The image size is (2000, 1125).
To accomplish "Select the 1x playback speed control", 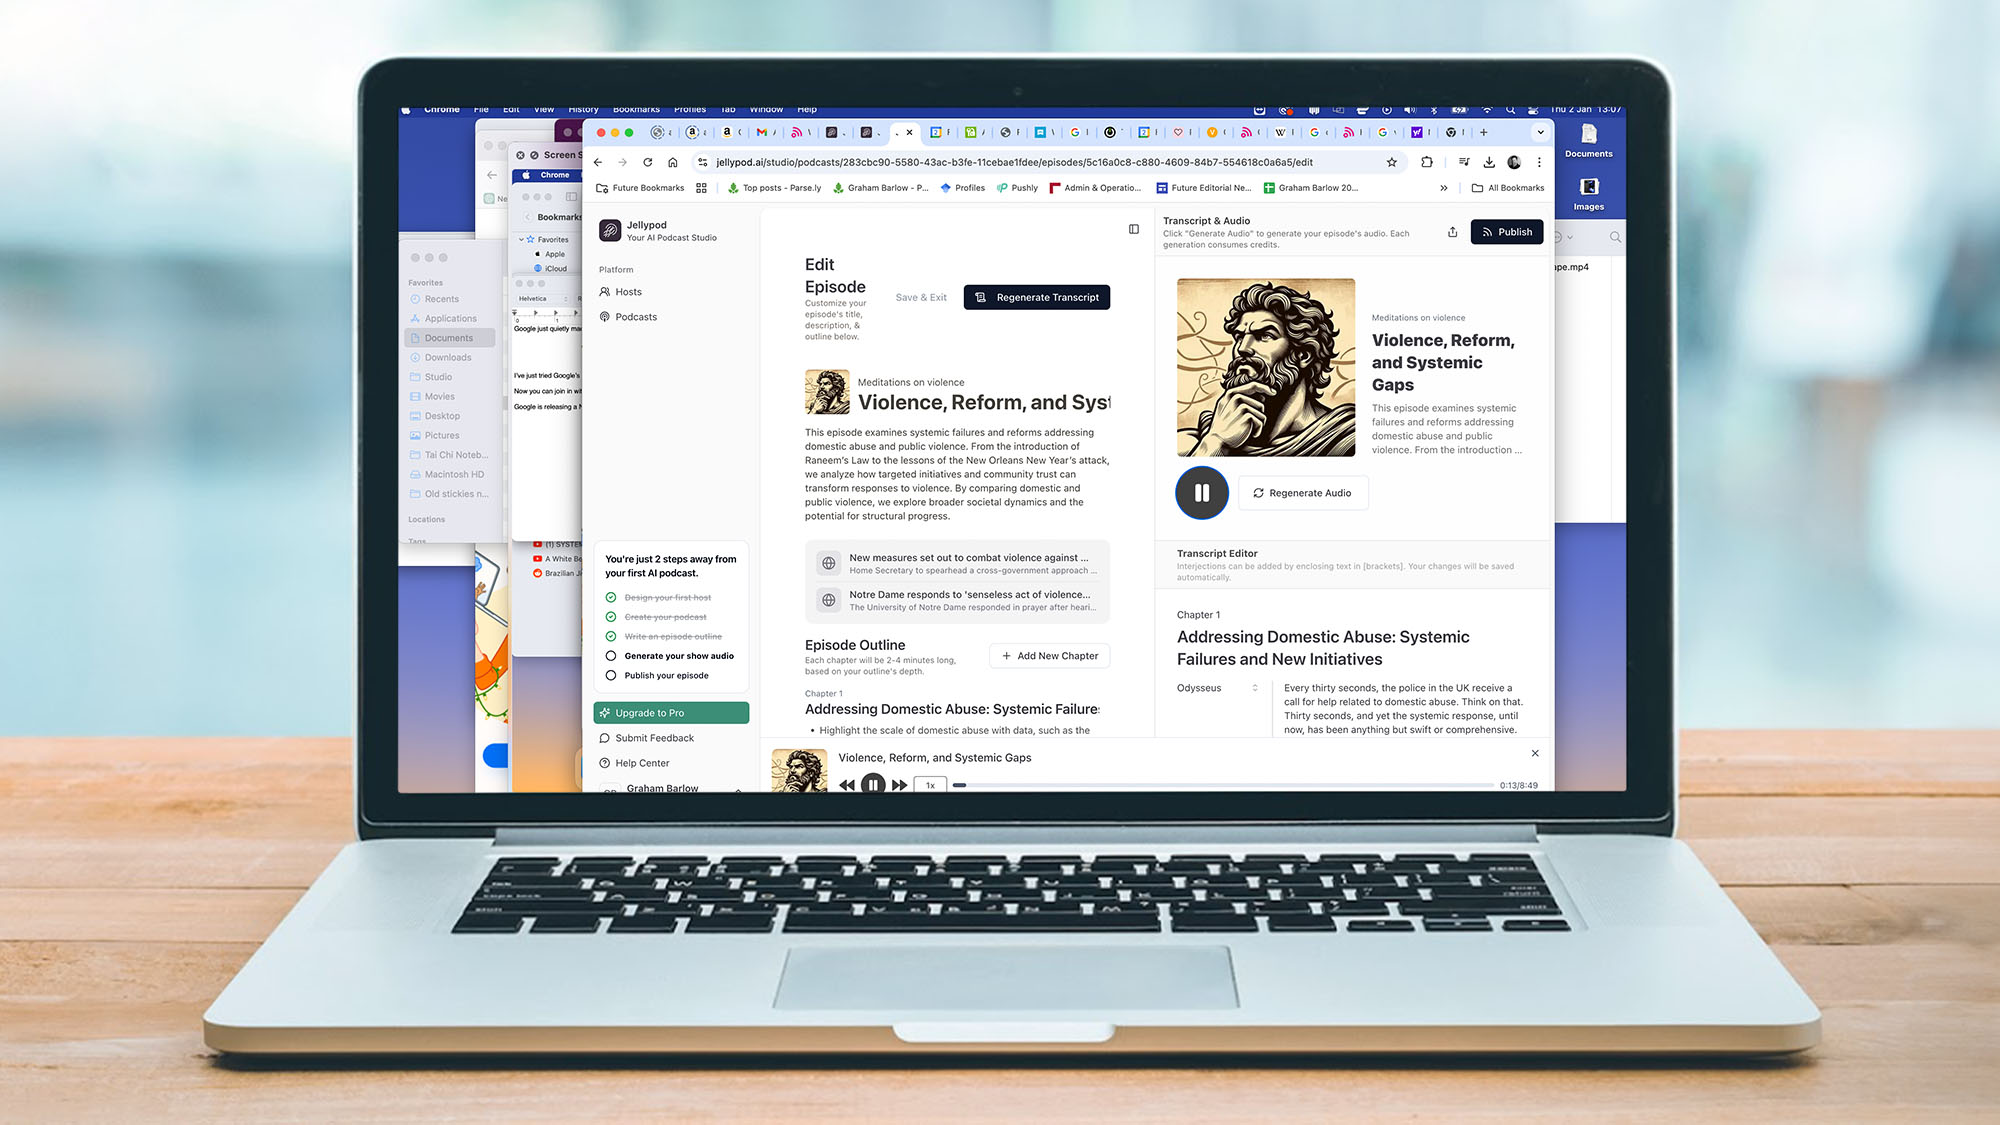I will tap(930, 784).
